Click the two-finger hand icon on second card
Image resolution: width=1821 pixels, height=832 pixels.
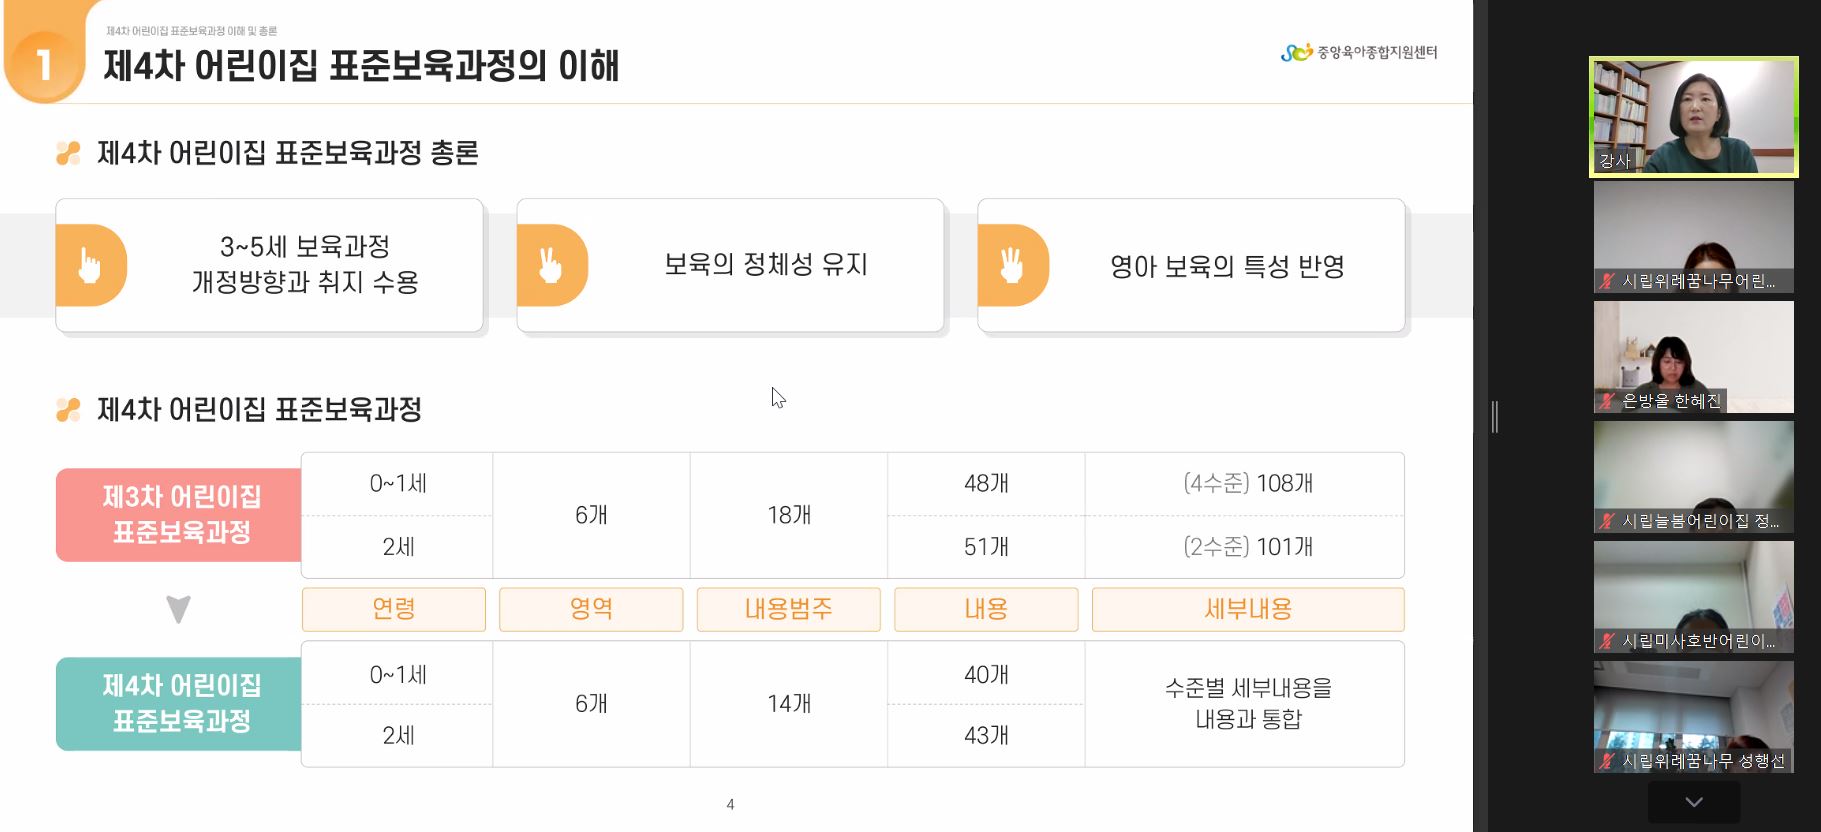click(x=551, y=265)
